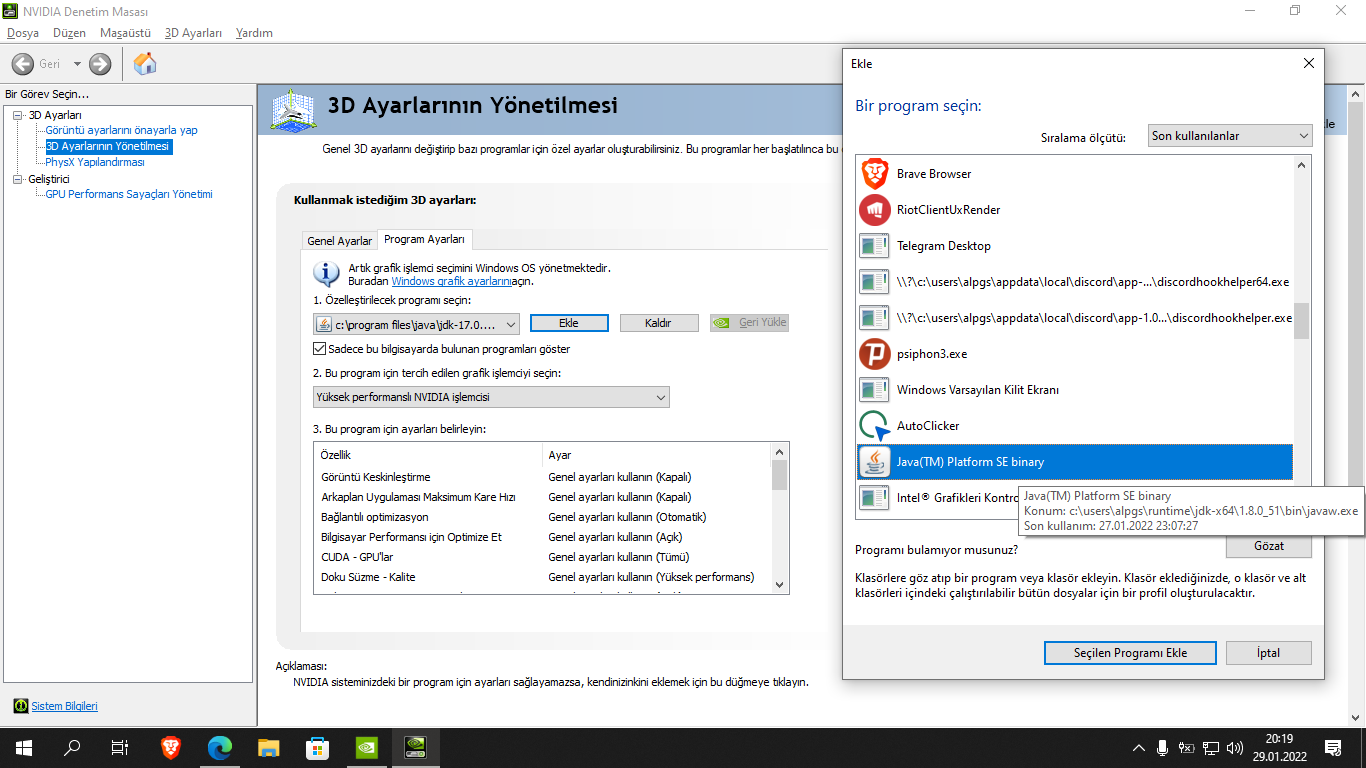Click the Gözat button
The image size is (1366, 768).
pyautogui.click(x=1269, y=547)
